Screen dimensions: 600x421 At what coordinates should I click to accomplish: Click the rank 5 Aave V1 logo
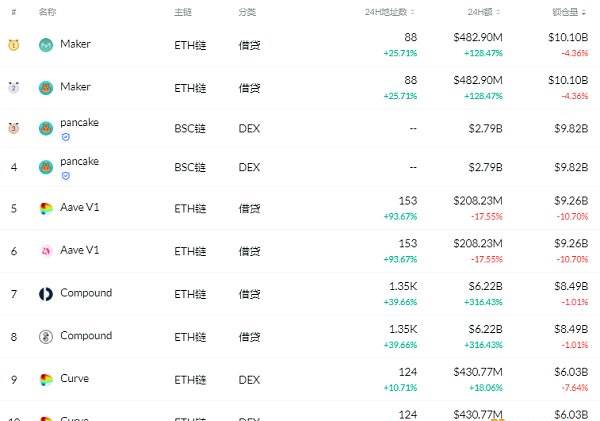pos(46,209)
